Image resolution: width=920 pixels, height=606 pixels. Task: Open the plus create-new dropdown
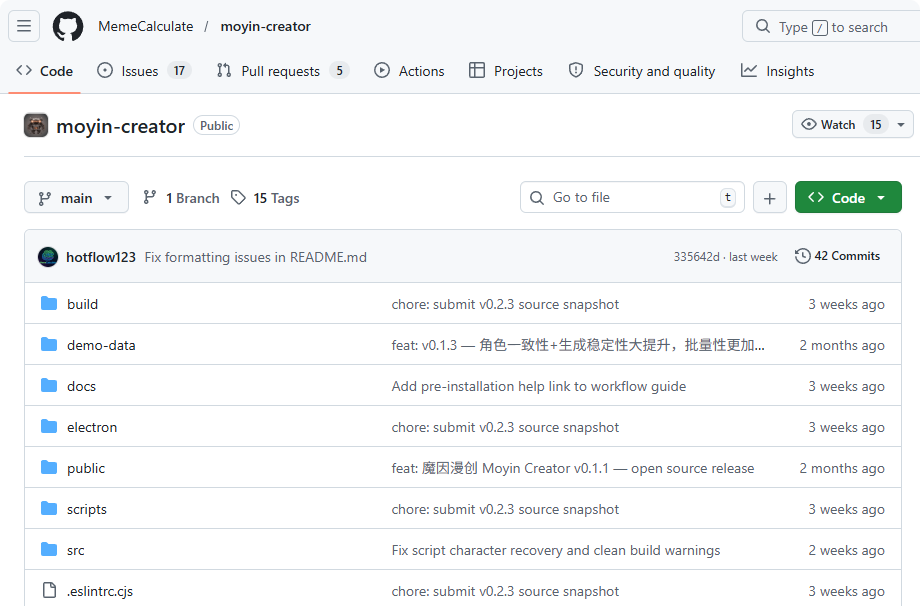(x=769, y=197)
